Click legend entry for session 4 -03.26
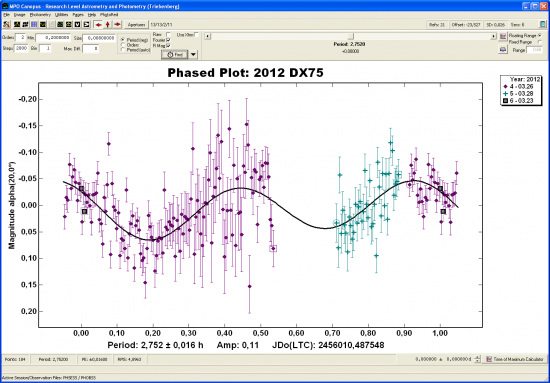Screen dimensions: 550x383 click(x=519, y=86)
